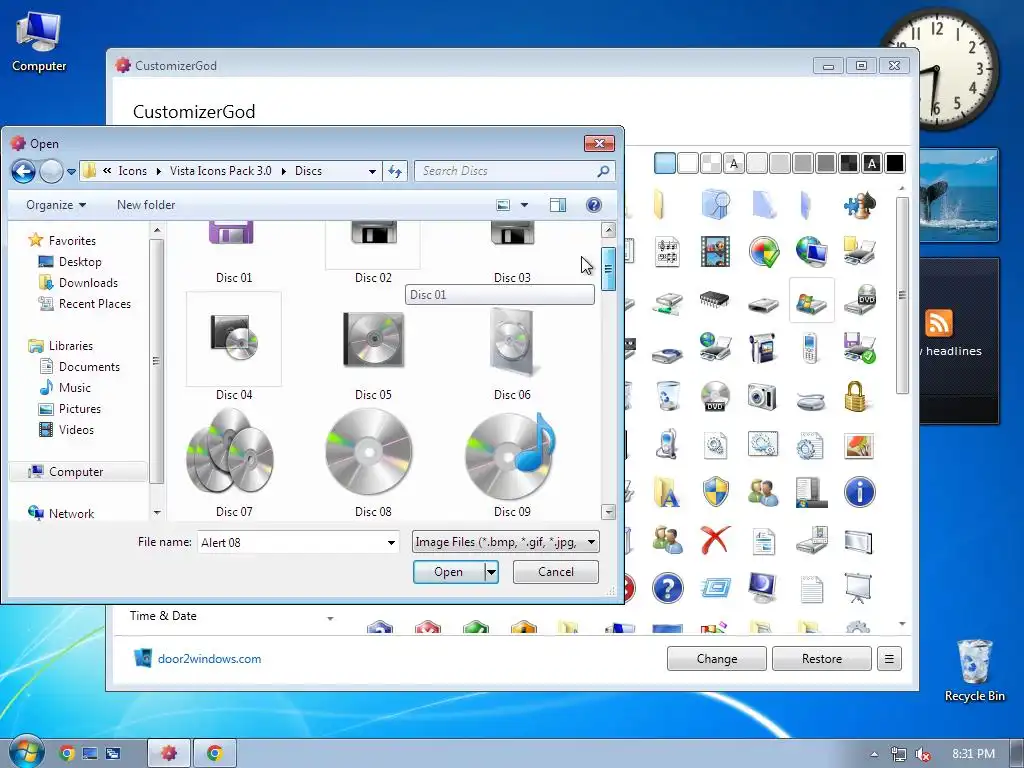Select the camcorder icon in CustomizerGod grid
Screen dimensions: 1024x768
(762, 347)
